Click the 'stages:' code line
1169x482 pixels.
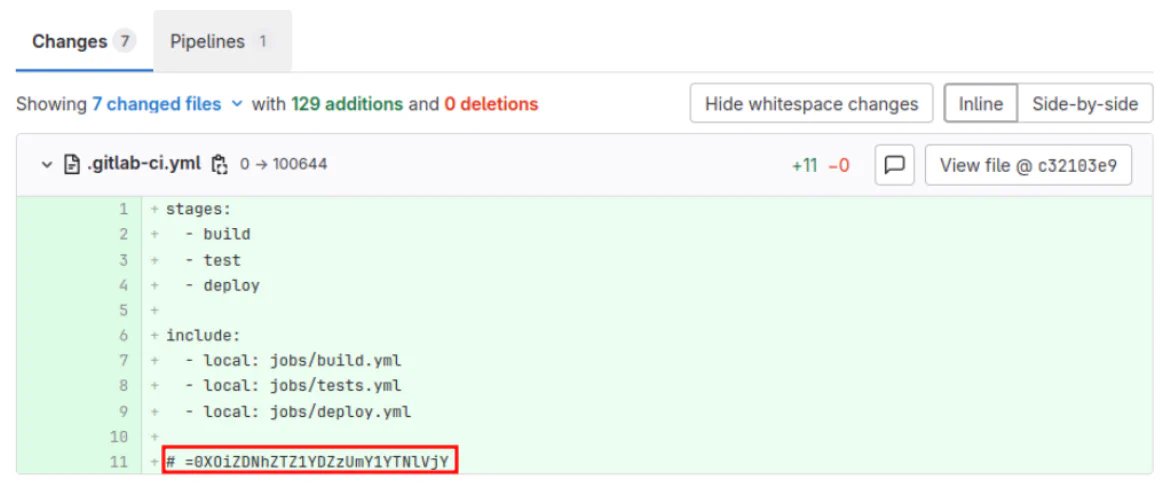pyautogui.click(x=199, y=209)
